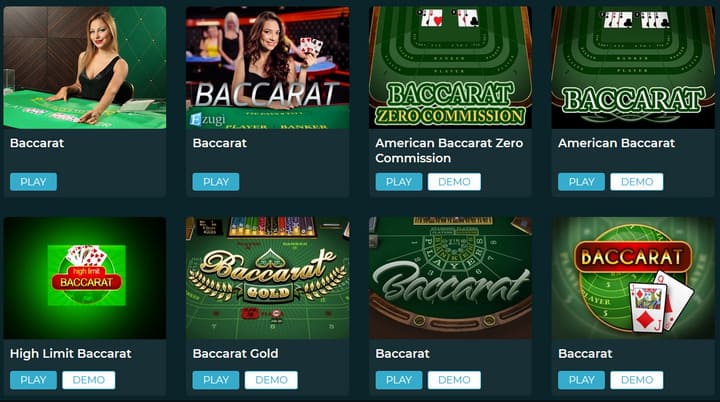720x402 pixels.
Task: Click PLAY for American Baccarat Zero Commission
Action: [399, 182]
